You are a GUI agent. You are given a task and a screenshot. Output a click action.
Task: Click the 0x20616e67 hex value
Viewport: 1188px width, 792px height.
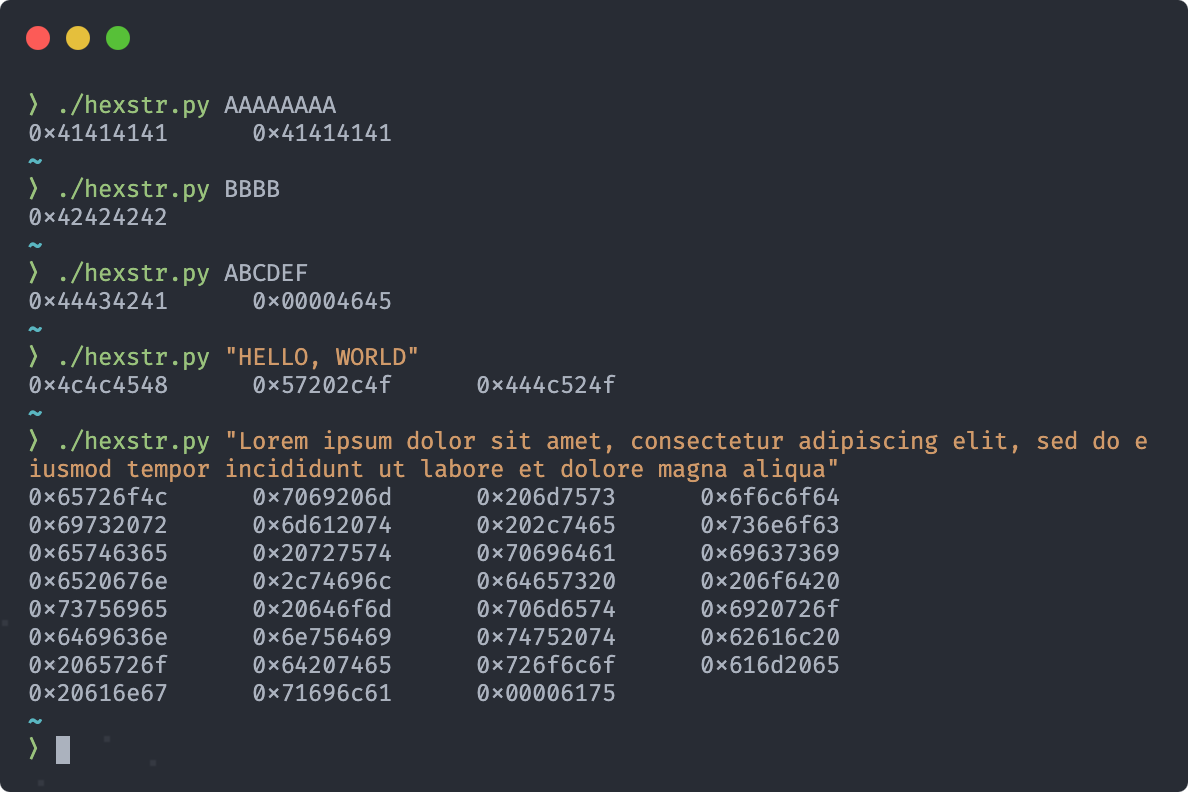(98, 693)
